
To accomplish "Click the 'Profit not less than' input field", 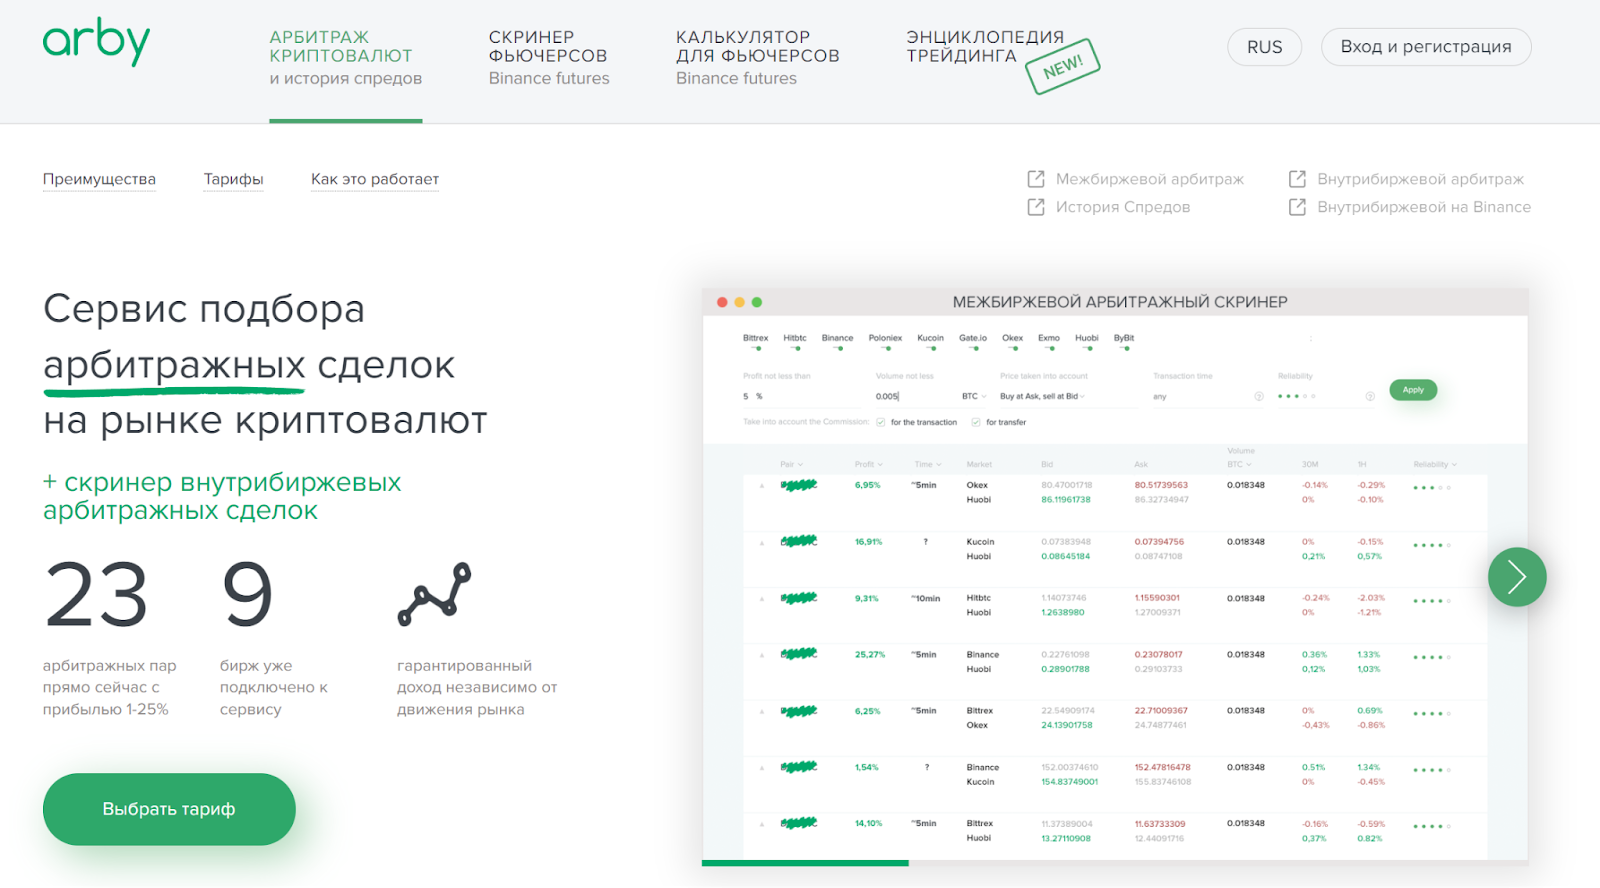I will coord(800,396).
